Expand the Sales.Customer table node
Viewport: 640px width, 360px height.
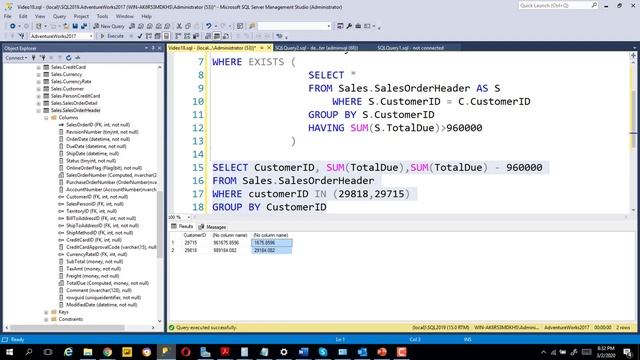tap(39, 89)
